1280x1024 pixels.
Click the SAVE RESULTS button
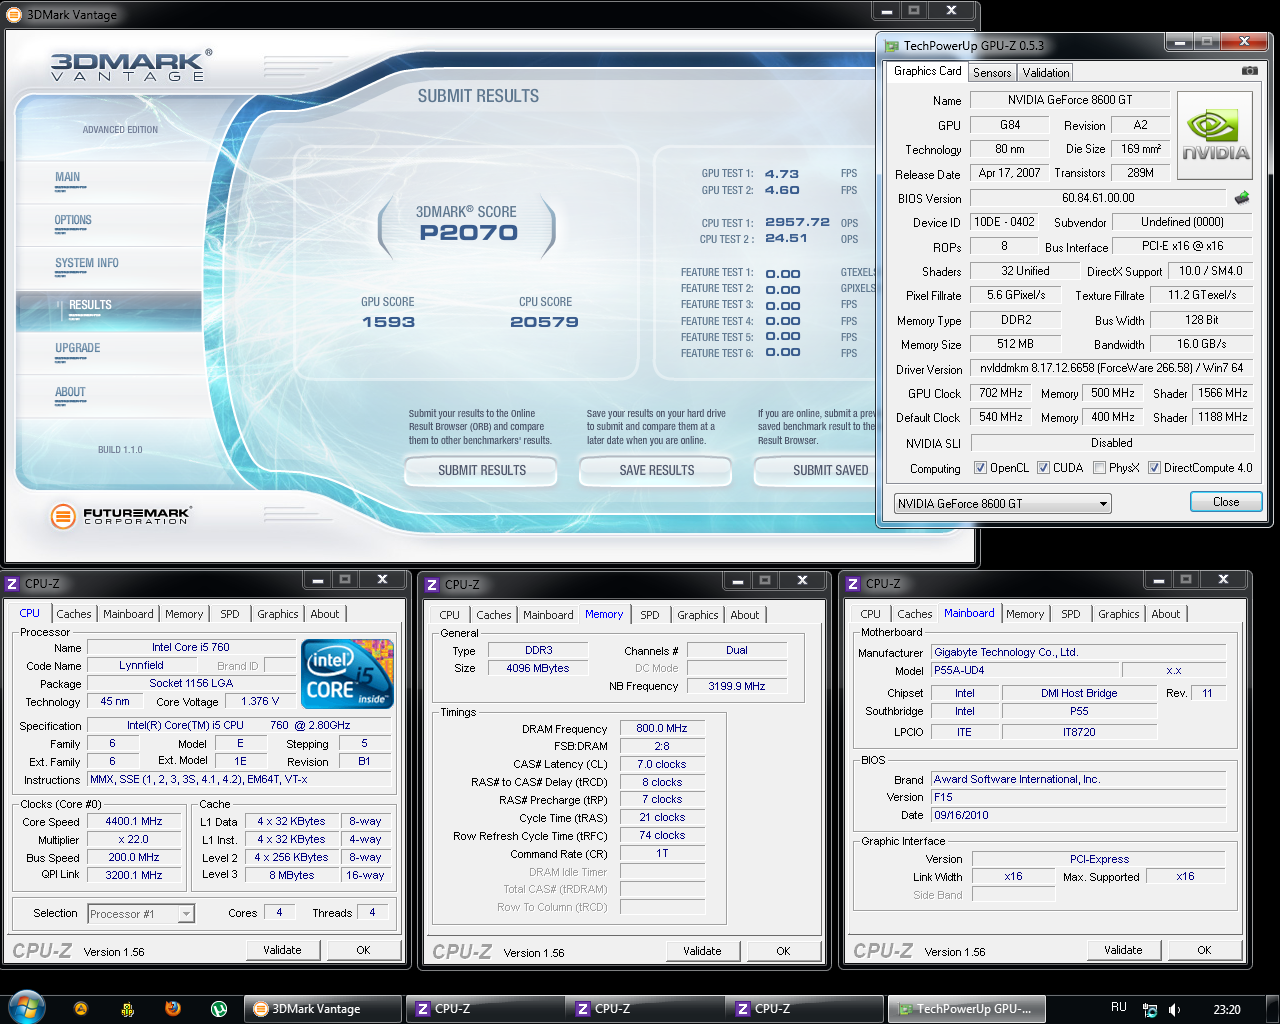tap(656, 470)
